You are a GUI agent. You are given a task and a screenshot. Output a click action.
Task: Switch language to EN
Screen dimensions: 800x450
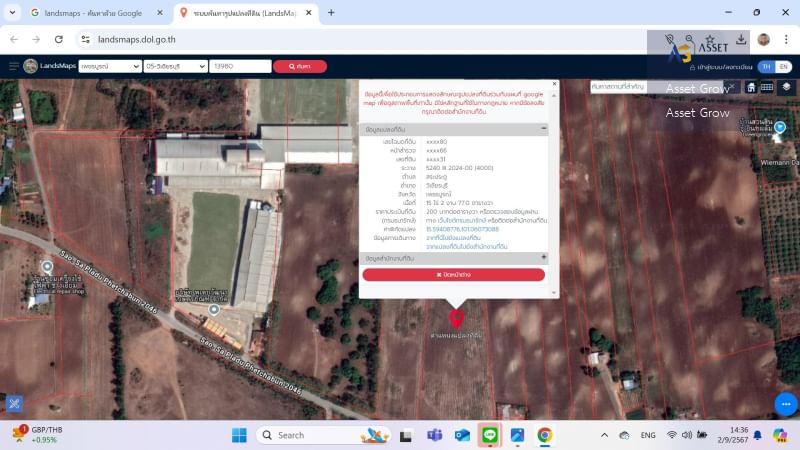783,67
